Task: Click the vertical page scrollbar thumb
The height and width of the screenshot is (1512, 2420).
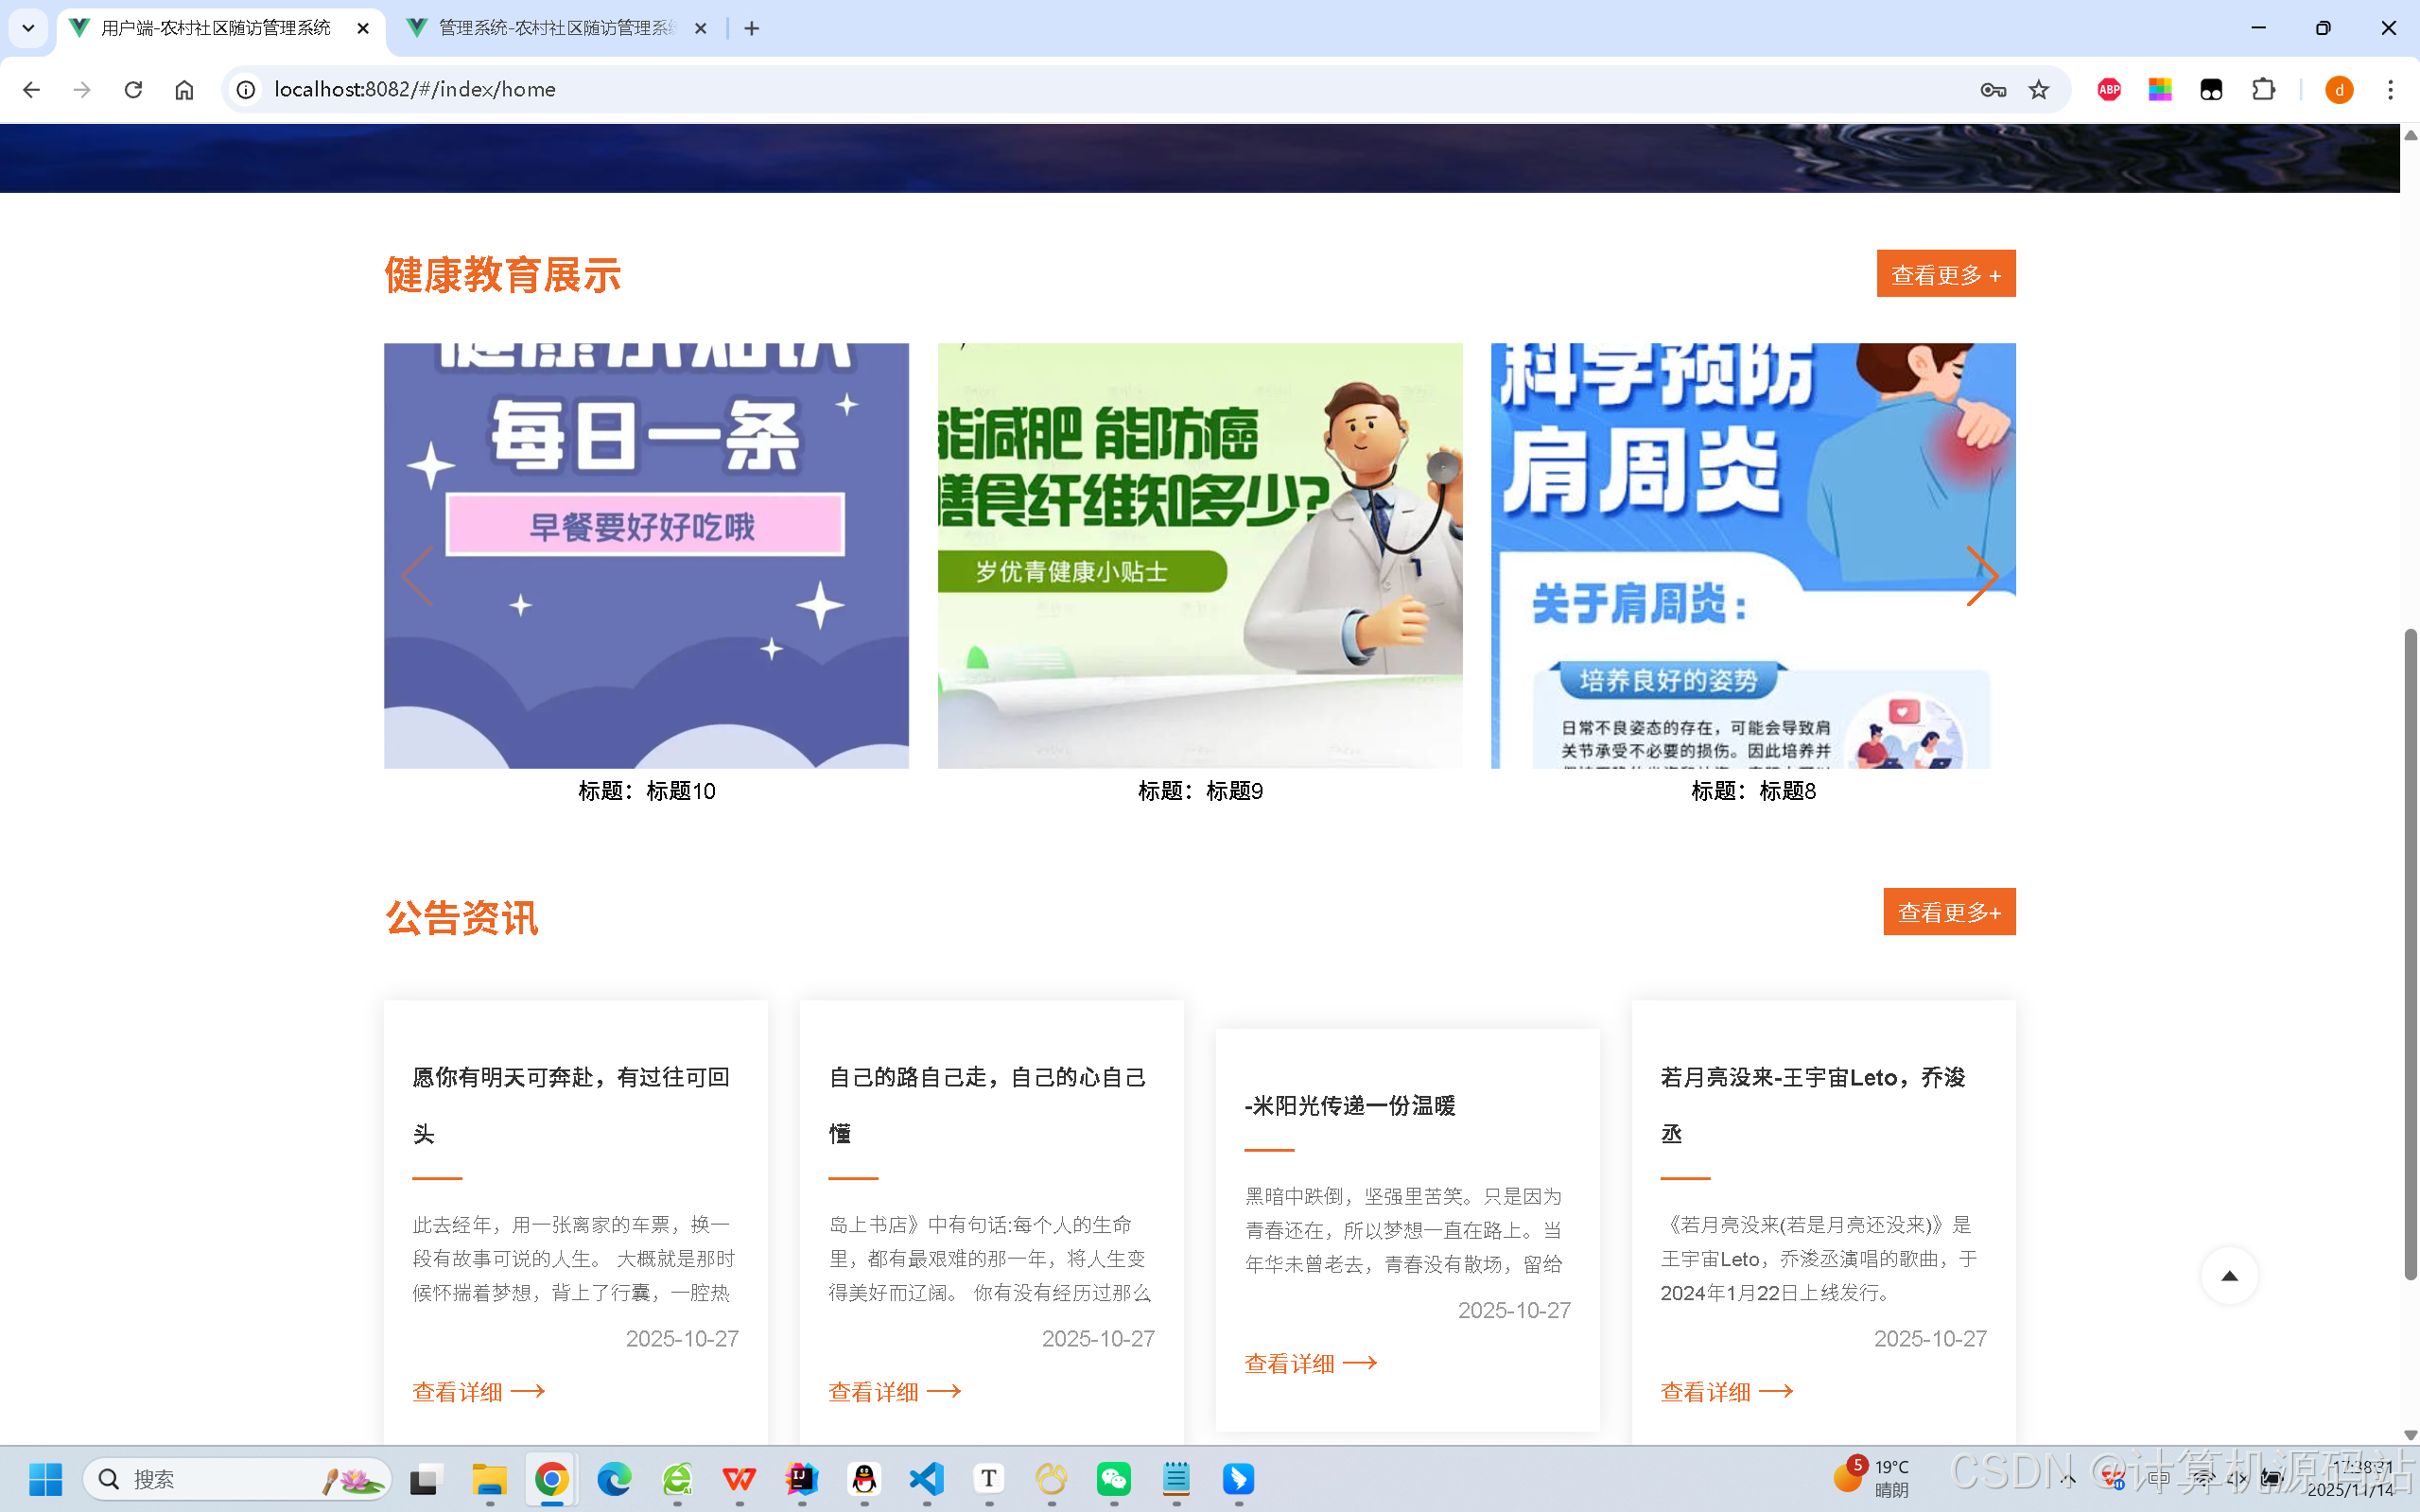Action: click(2410, 954)
